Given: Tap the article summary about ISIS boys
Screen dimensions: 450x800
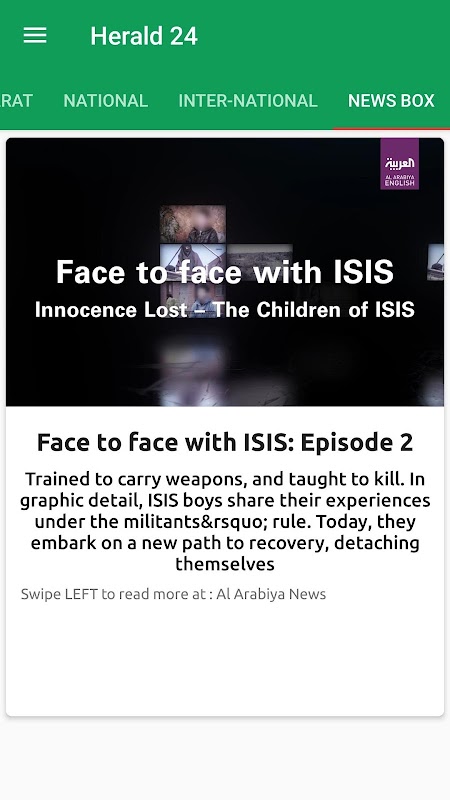Looking at the screenshot, I should [225, 521].
